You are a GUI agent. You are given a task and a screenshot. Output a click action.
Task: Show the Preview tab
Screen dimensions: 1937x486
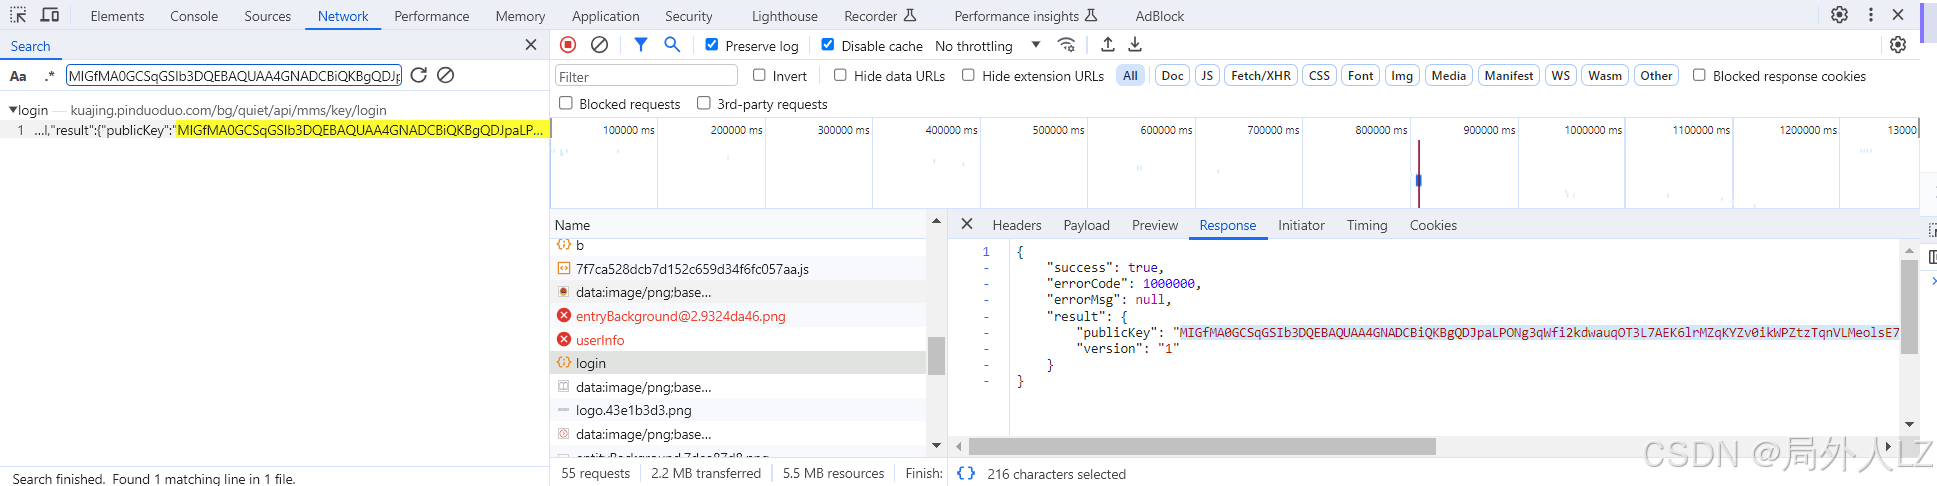1155,225
